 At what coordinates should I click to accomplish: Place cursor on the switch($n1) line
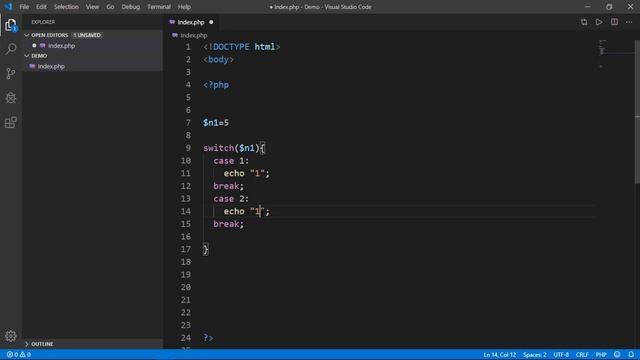[234, 148]
